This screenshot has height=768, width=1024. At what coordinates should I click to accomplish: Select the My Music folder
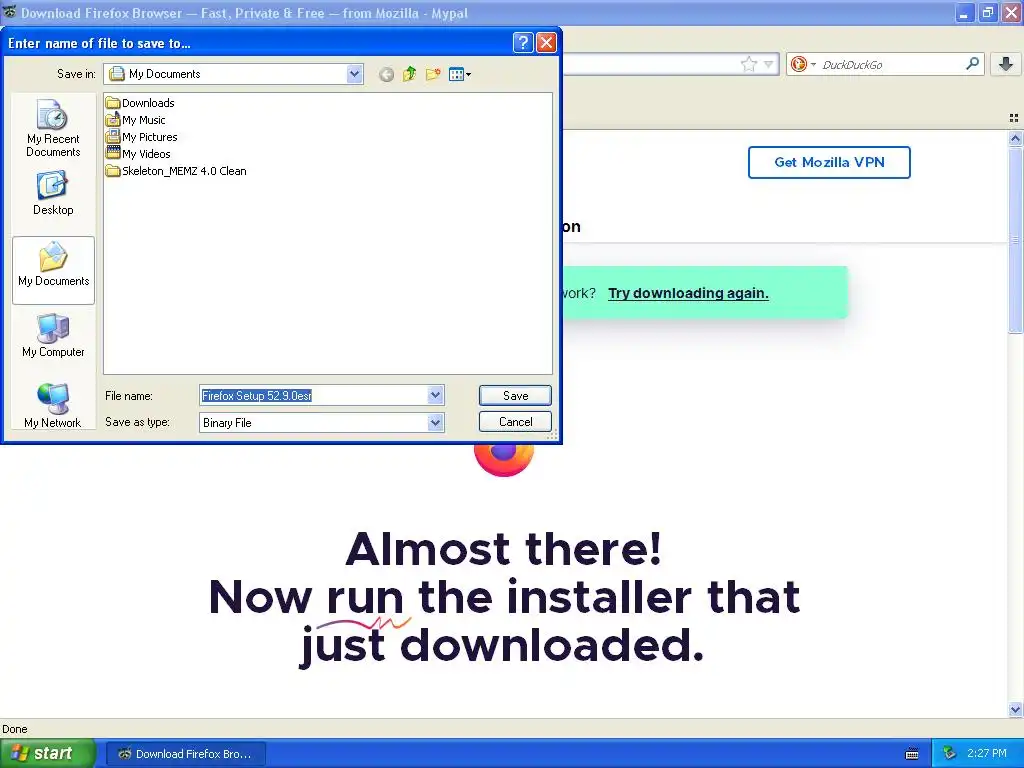(x=136, y=120)
